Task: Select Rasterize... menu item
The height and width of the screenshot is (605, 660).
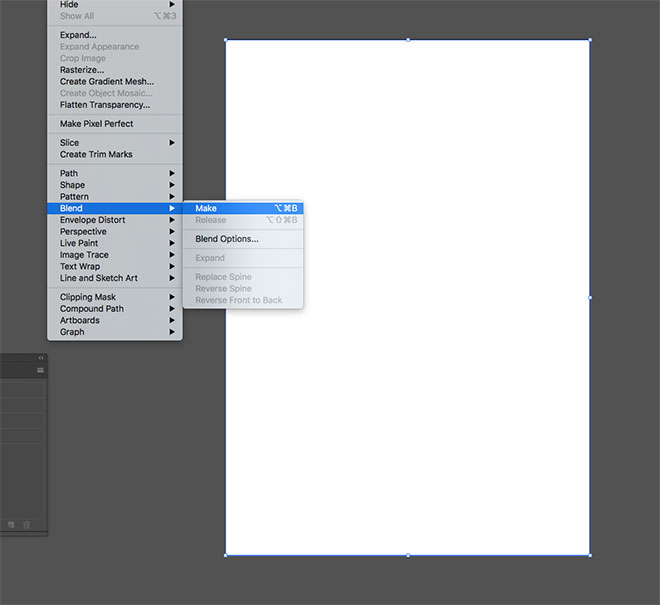Action: click(115, 70)
